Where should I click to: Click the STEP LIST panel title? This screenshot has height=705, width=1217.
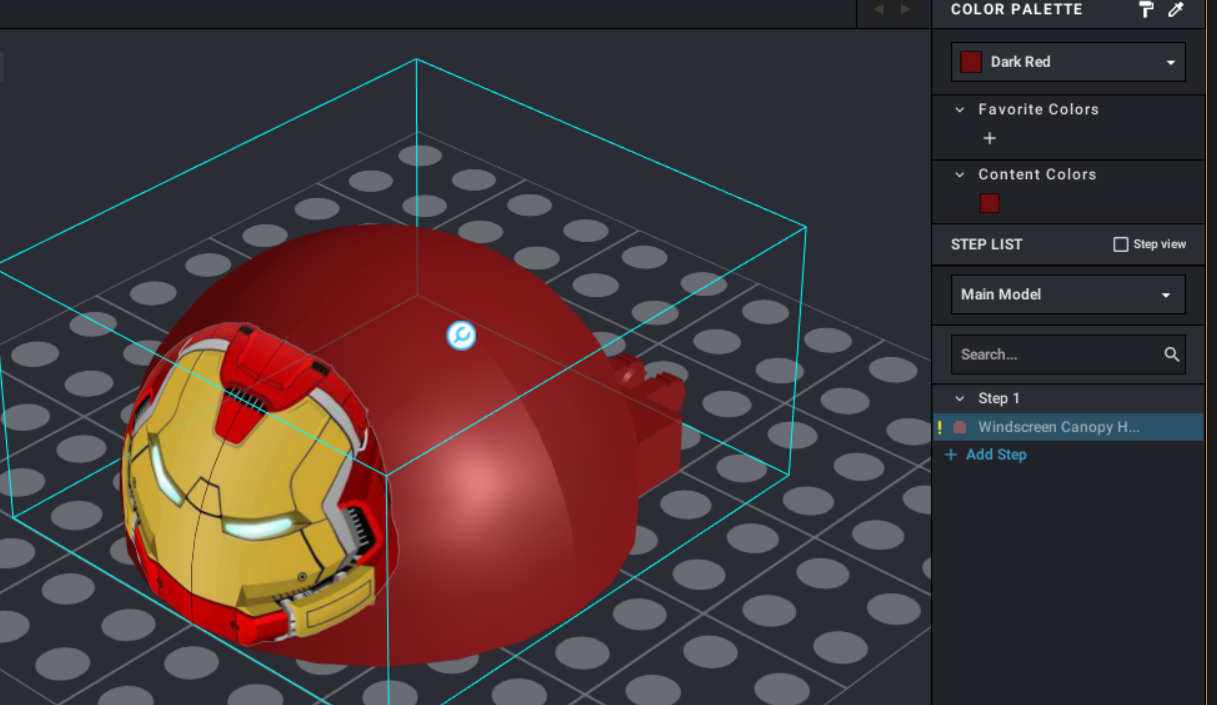(987, 244)
